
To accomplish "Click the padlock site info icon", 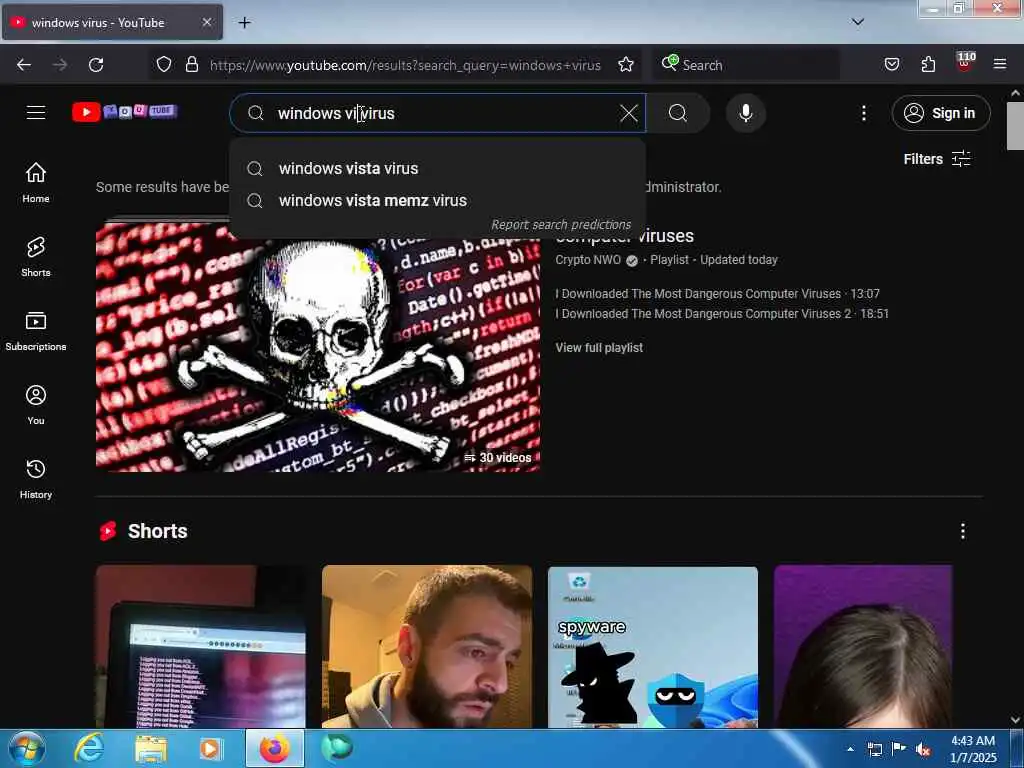I will point(192,65).
